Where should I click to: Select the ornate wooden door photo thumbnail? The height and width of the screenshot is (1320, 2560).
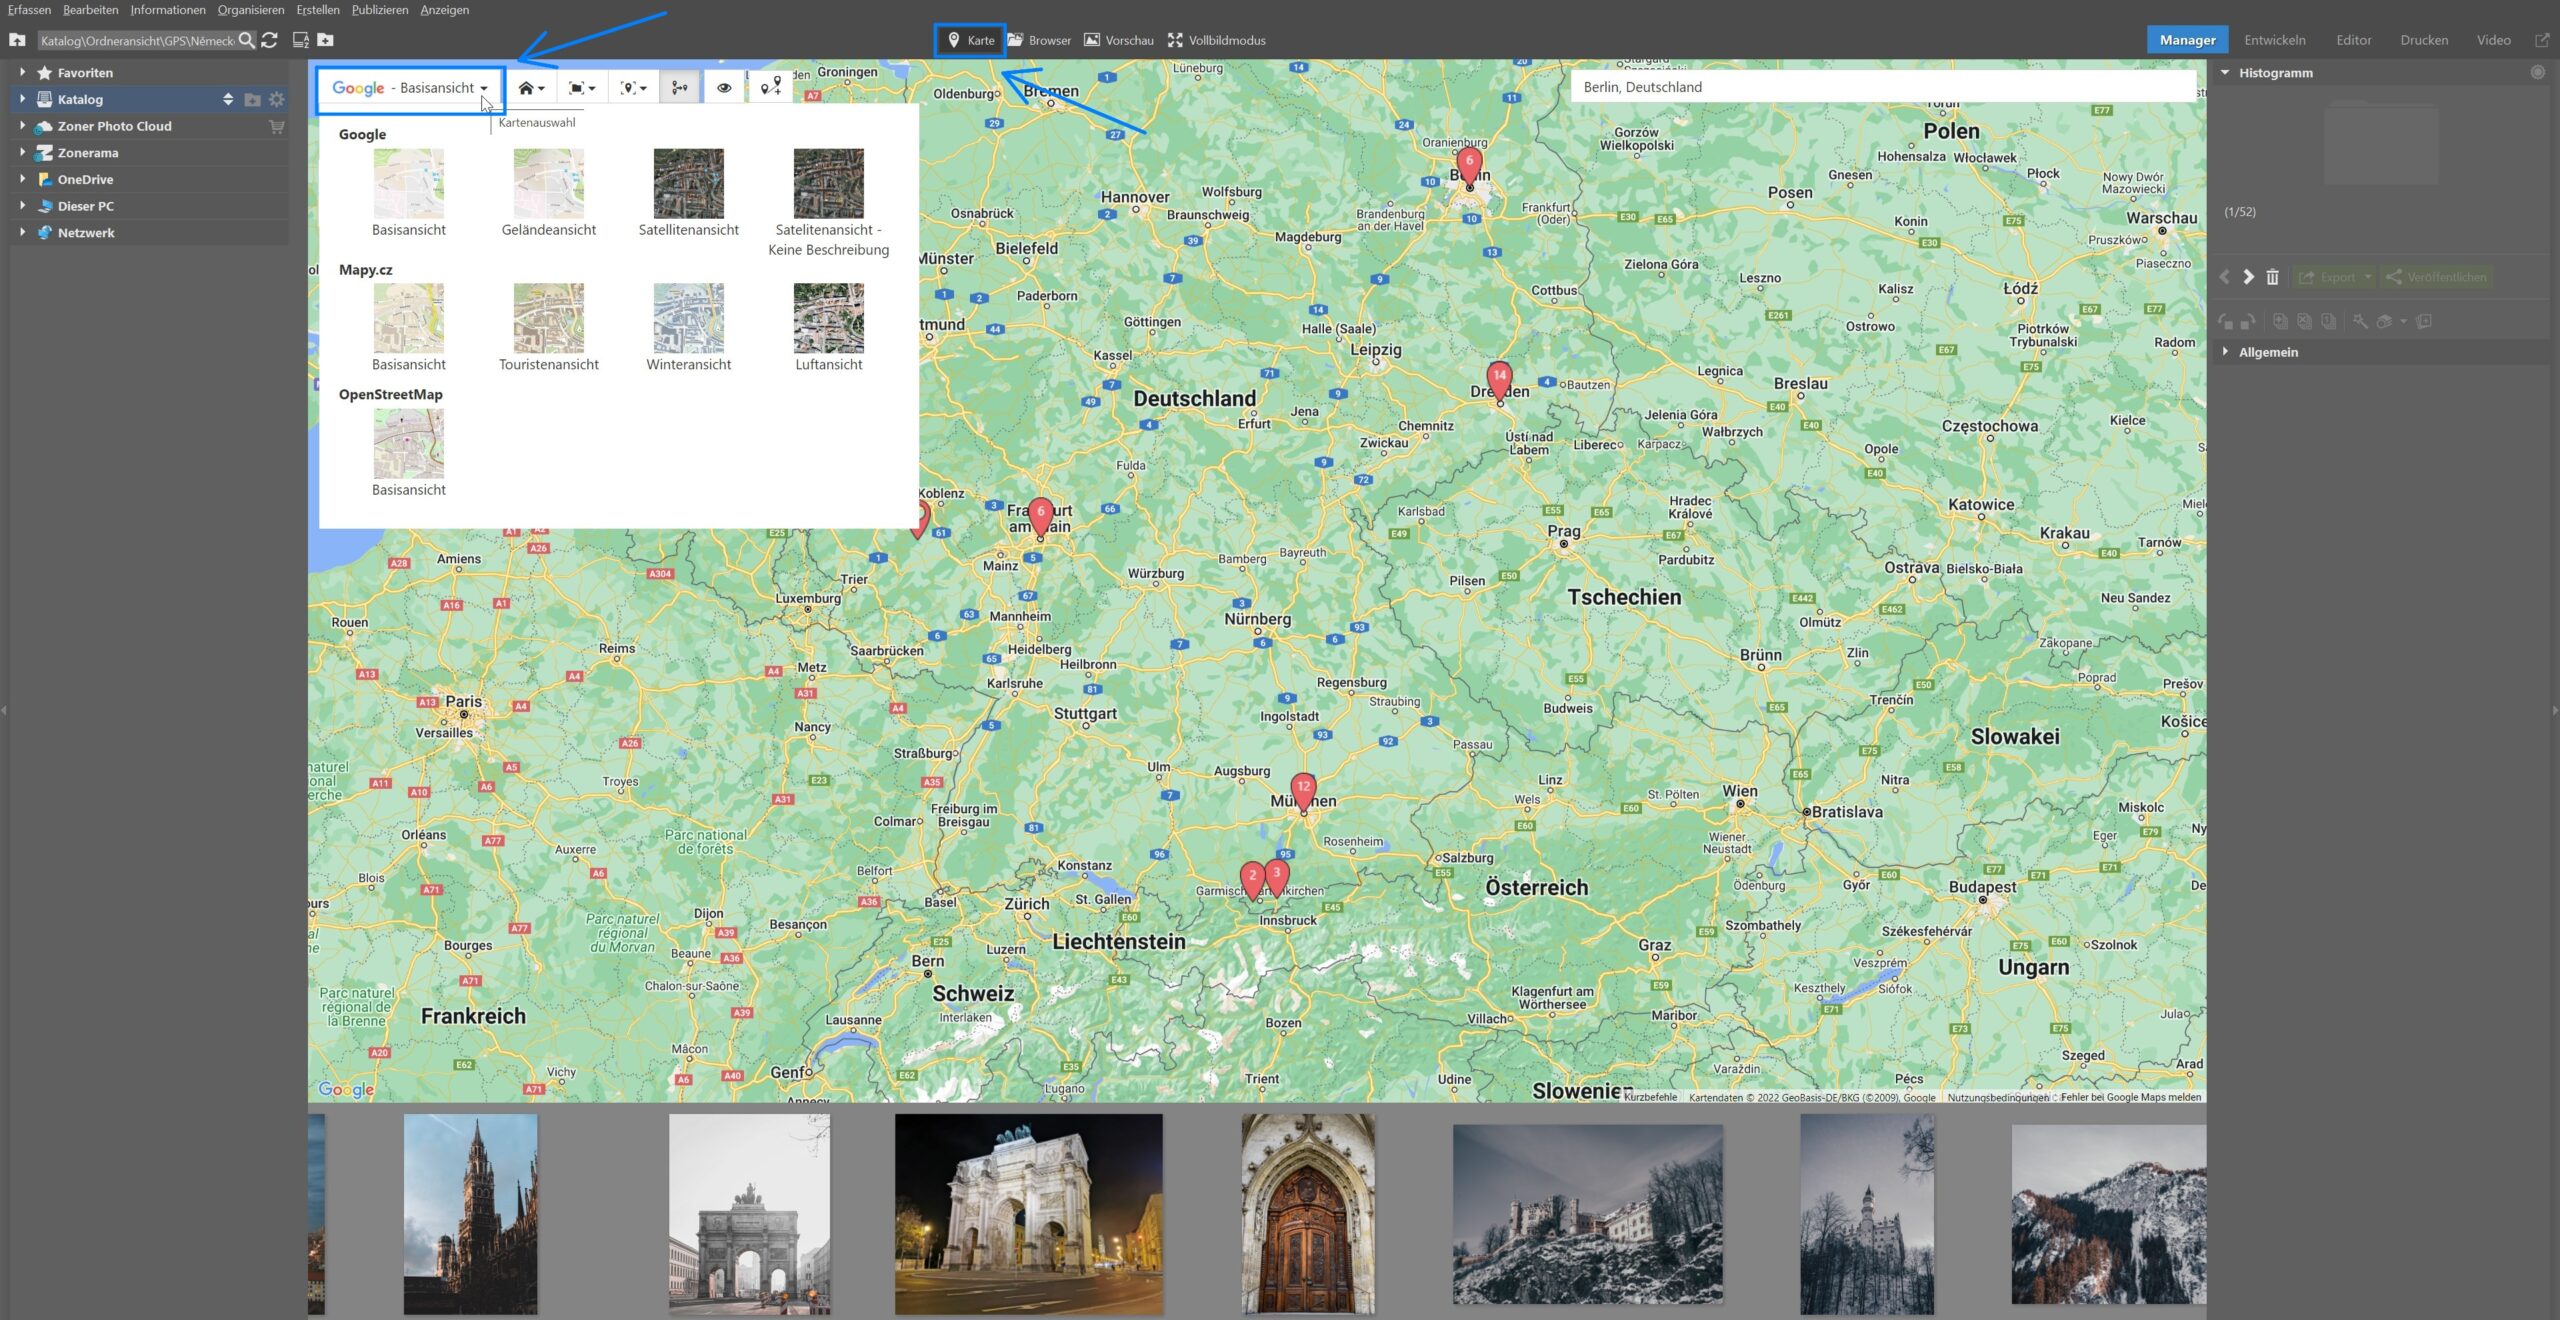point(1308,1214)
